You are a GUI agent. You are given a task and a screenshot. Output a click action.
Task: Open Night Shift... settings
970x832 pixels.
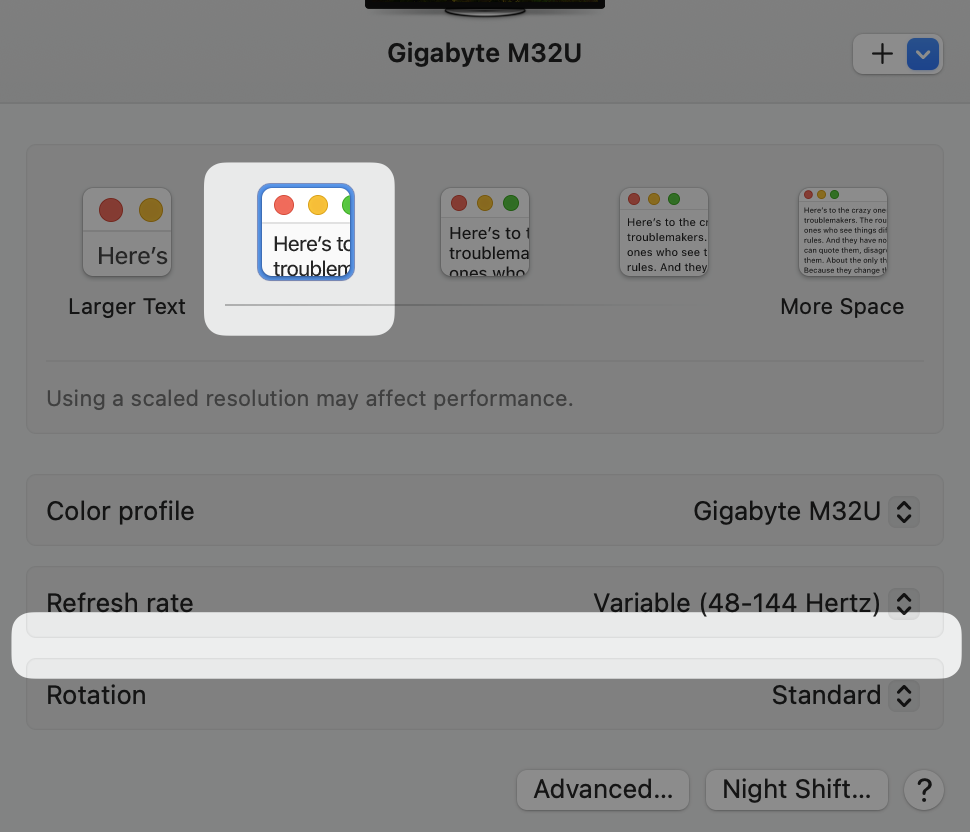(x=797, y=789)
